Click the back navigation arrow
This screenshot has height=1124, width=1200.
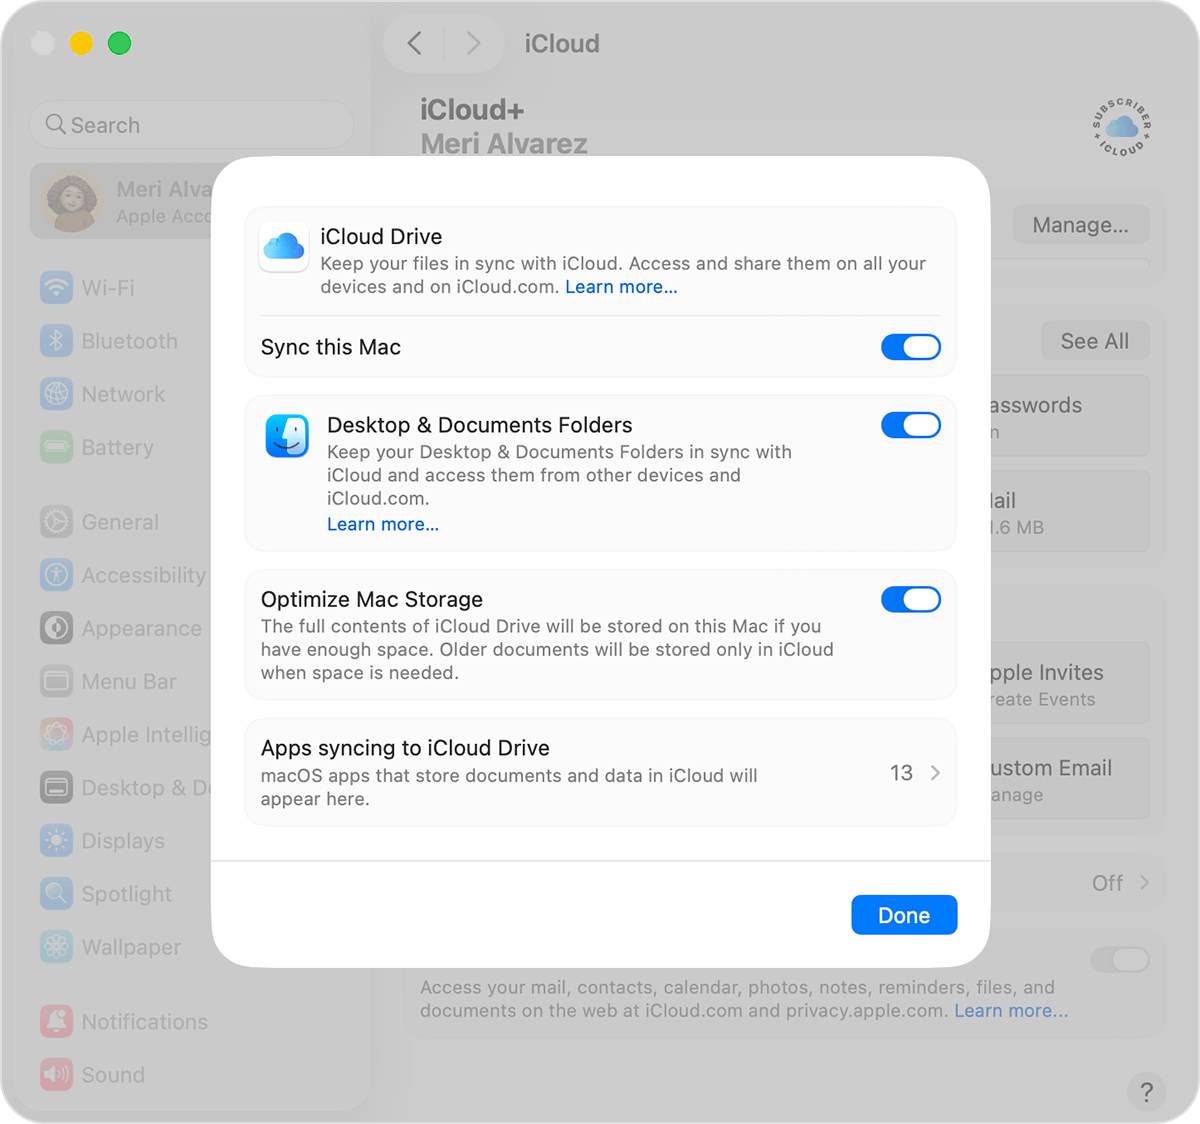414,43
